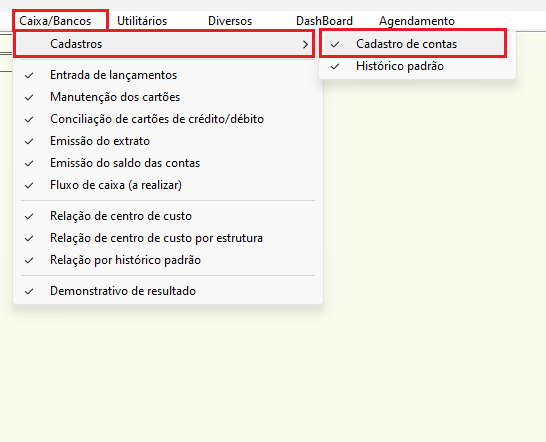546x442 pixels.
Task: Open the Agendamento menu
Action: pyautogui.click(x=417, y=21)
